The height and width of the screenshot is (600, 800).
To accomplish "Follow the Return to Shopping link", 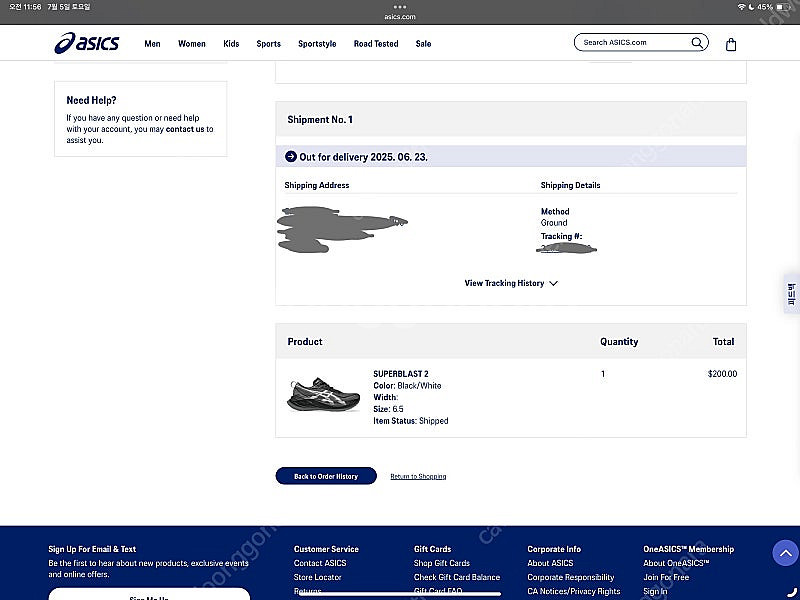I will [418, 477].
